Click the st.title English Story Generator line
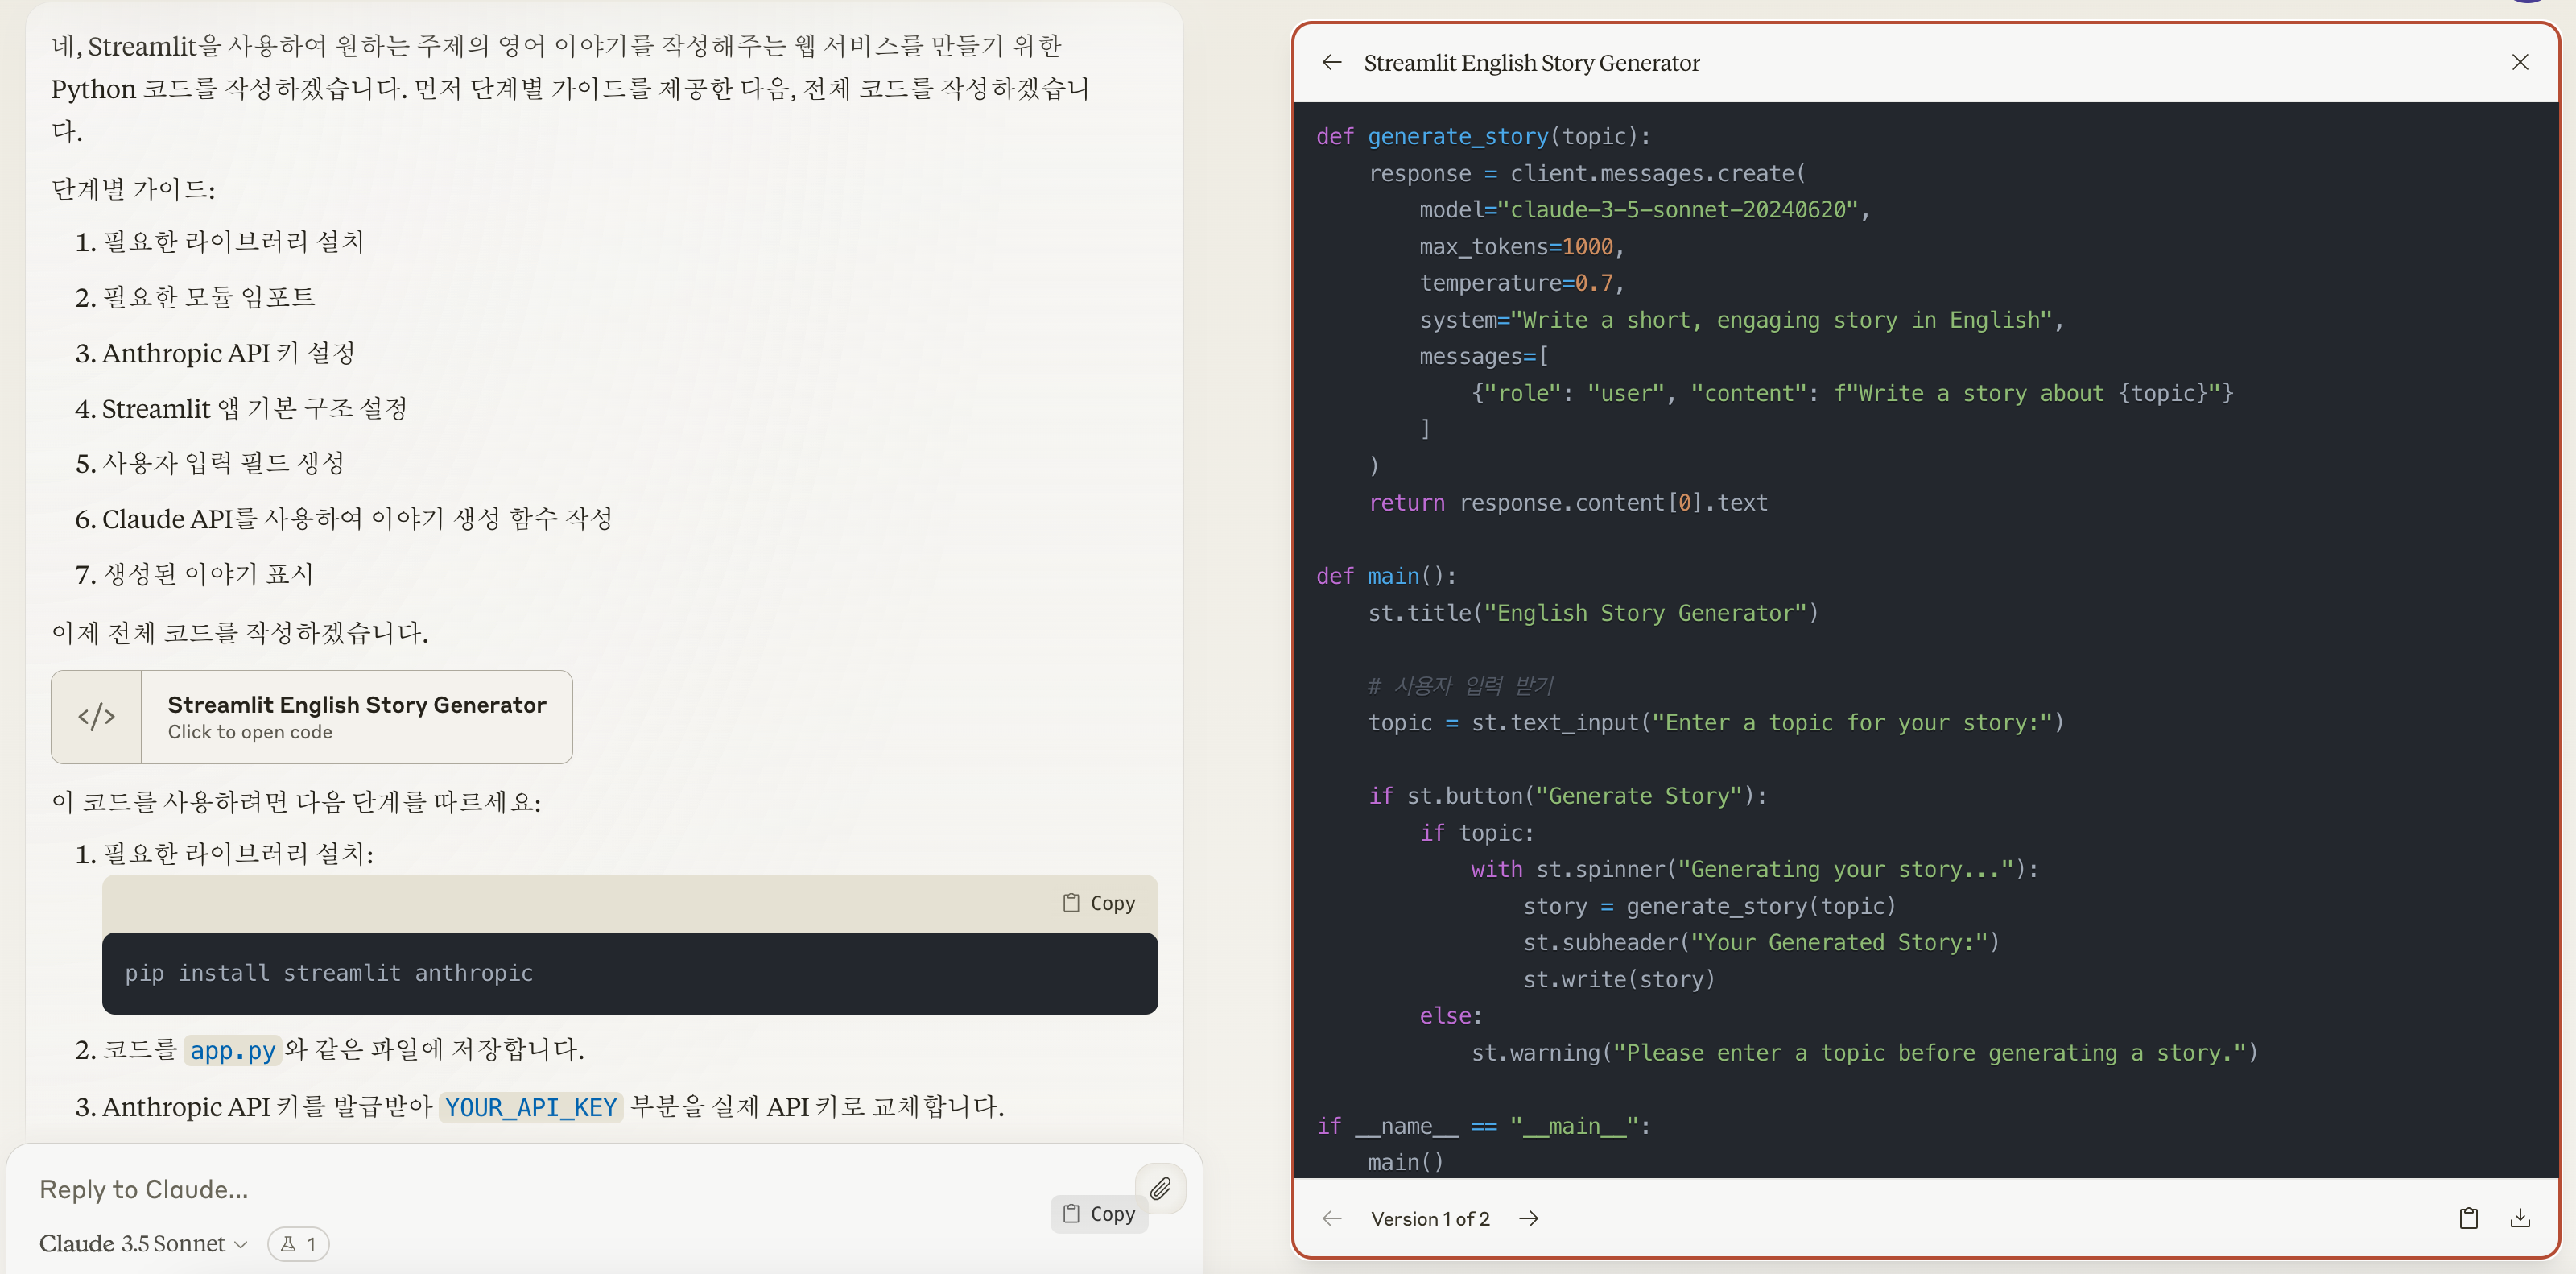The image size is (2576, 1274). 1592,612
